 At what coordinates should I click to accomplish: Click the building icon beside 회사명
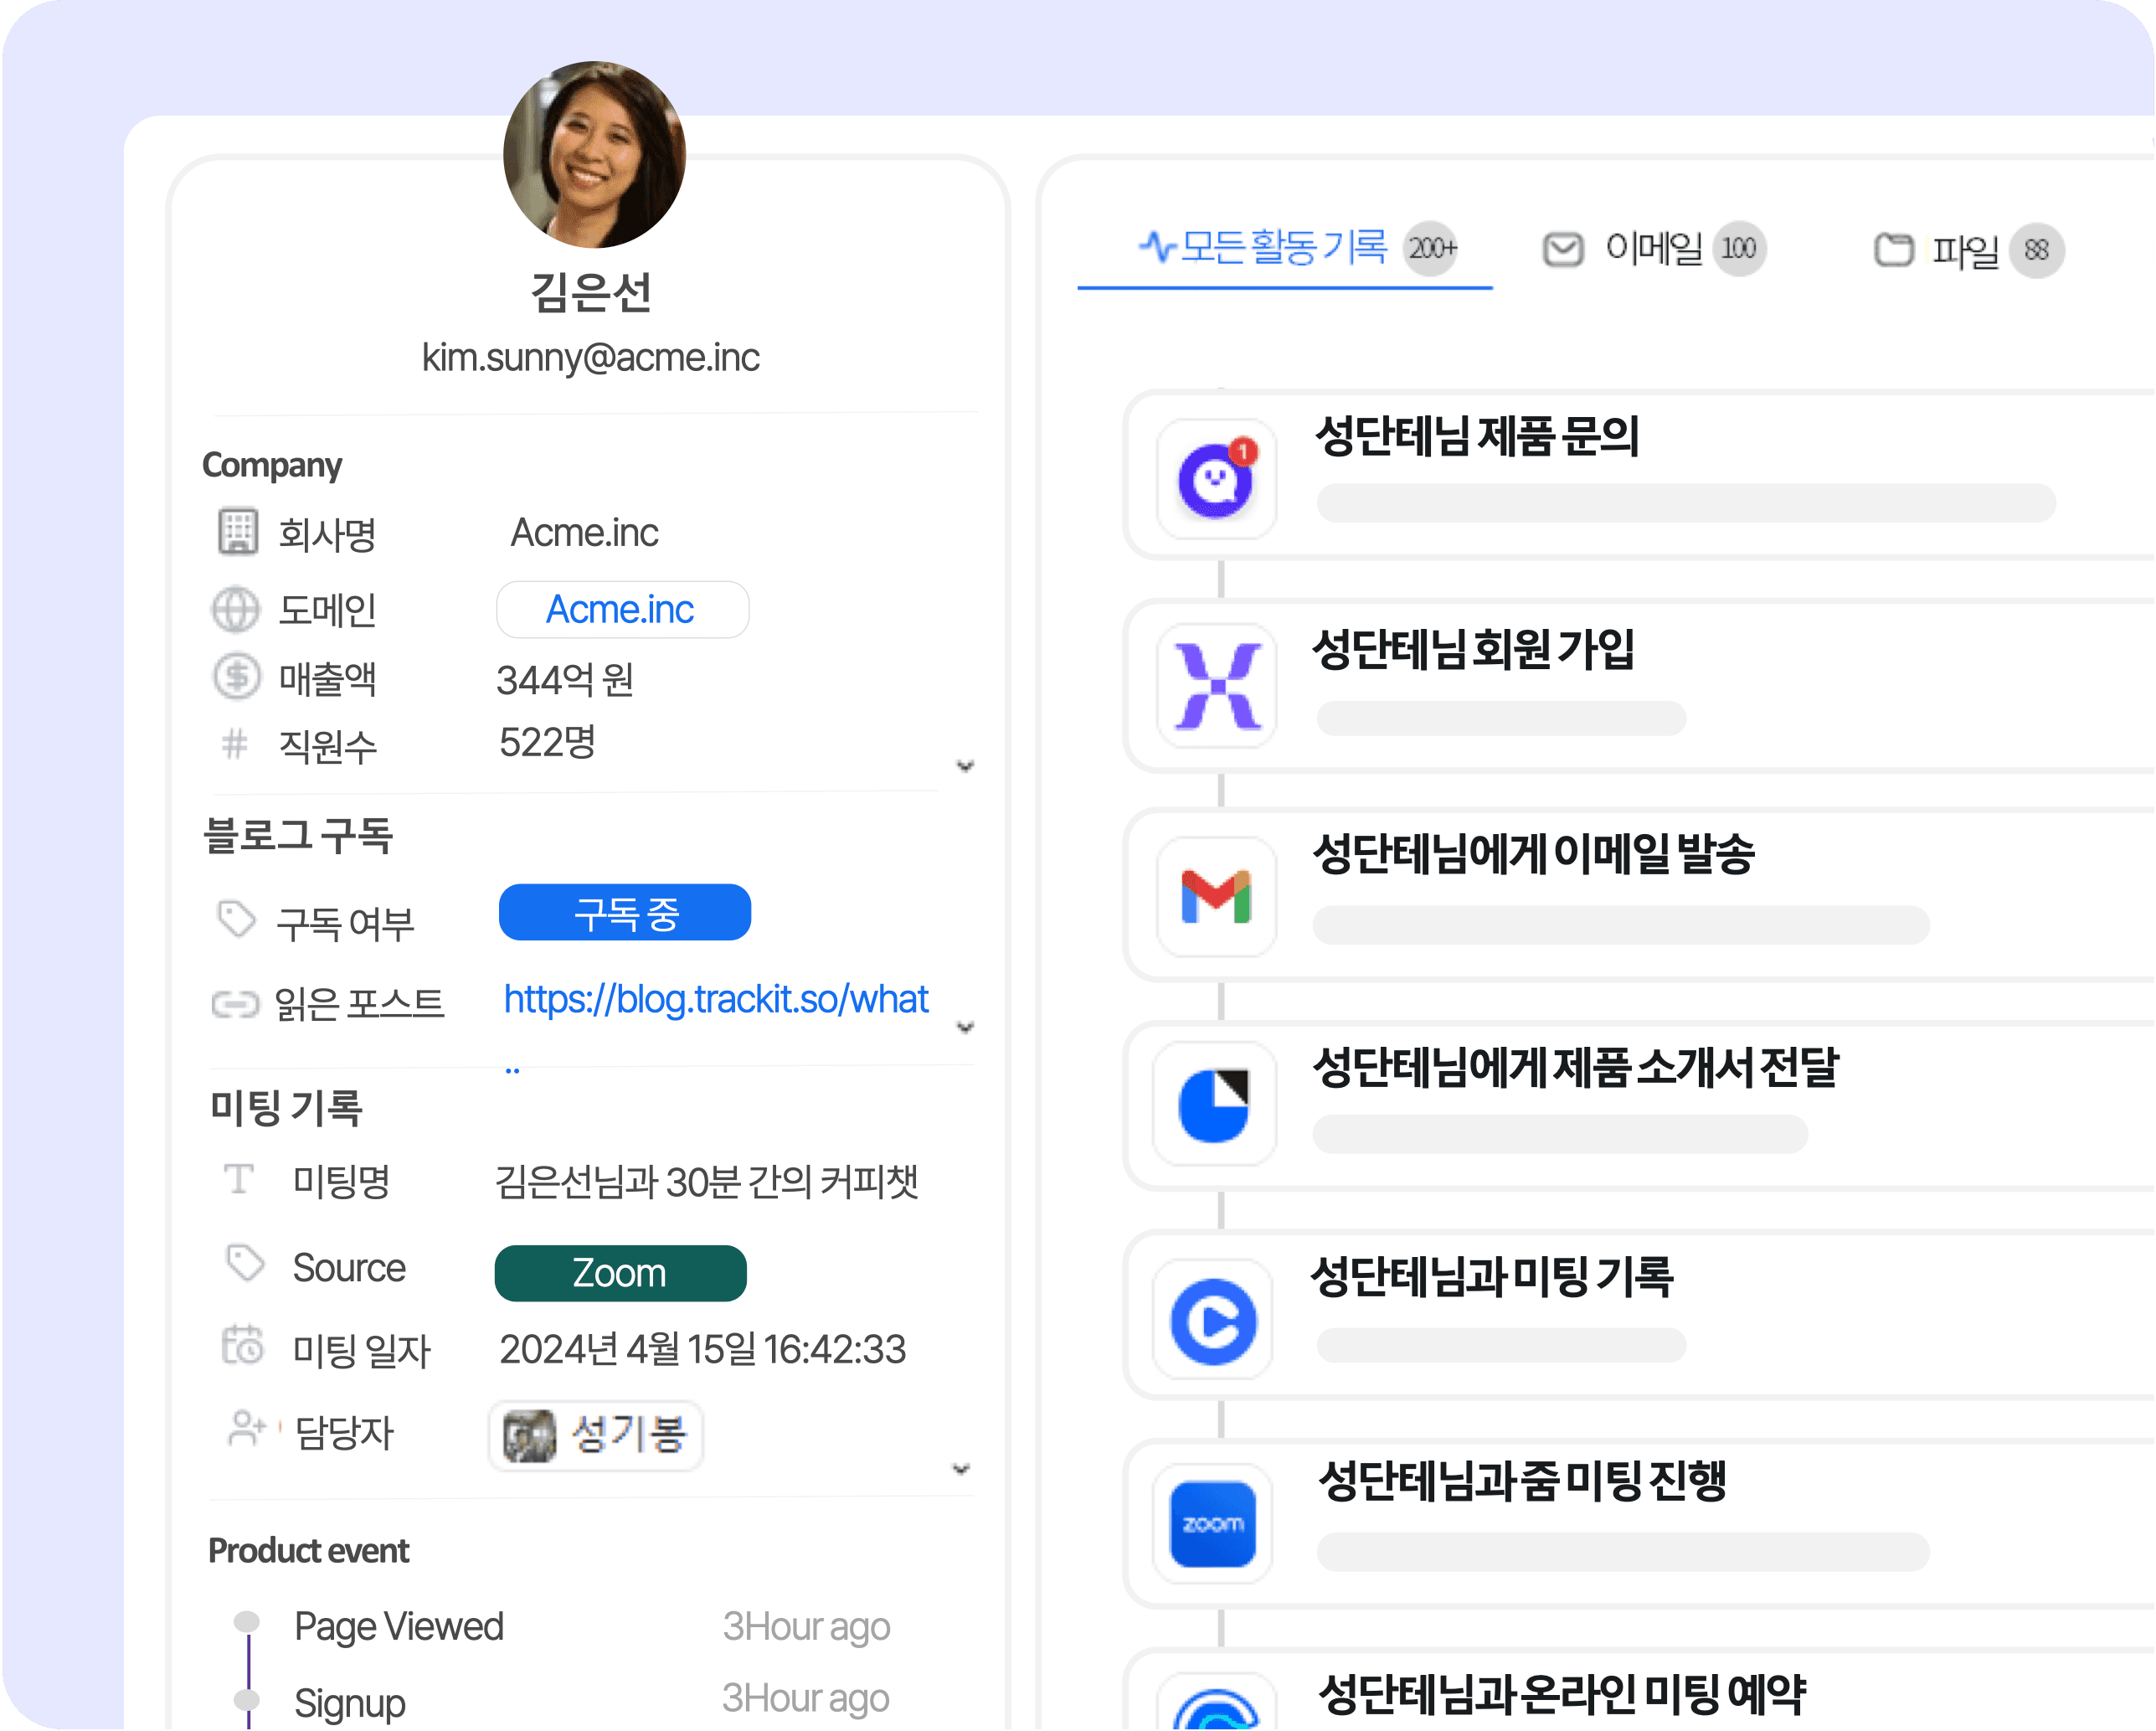pyautogui.click(x=238, y=531)
